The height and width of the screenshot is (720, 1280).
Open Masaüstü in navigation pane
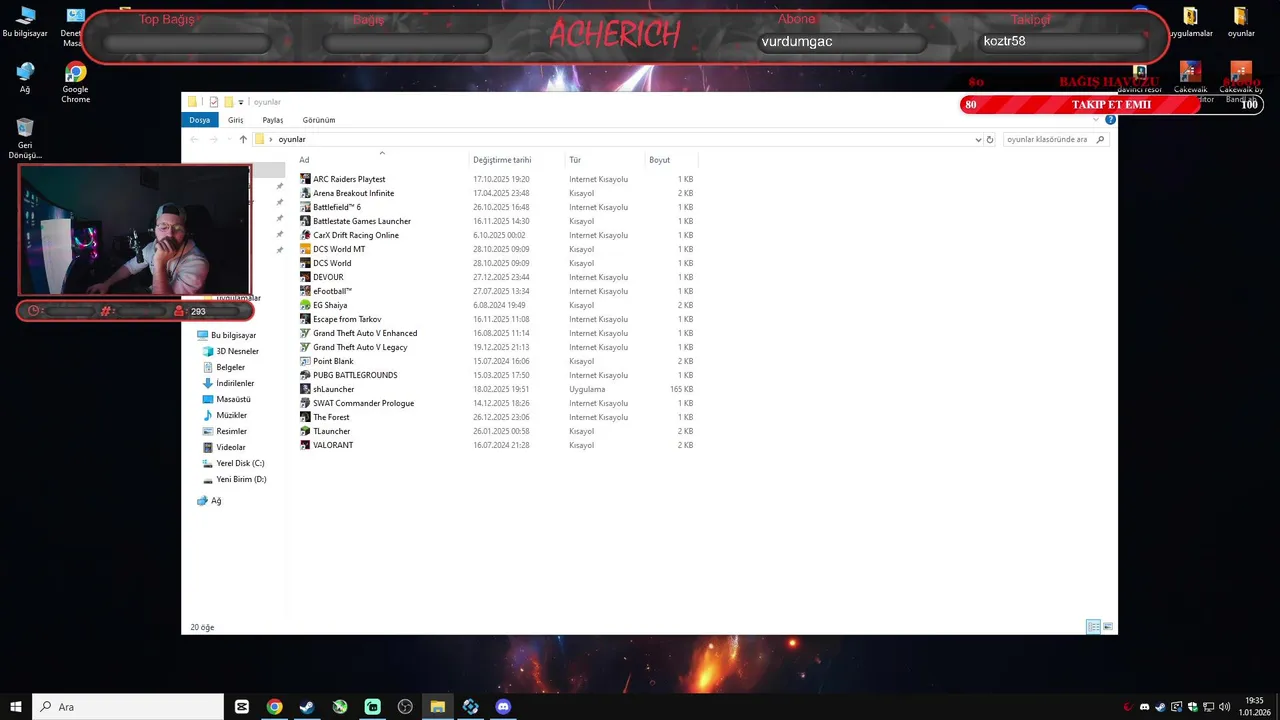pyautogui.click(x=227, y=399)
